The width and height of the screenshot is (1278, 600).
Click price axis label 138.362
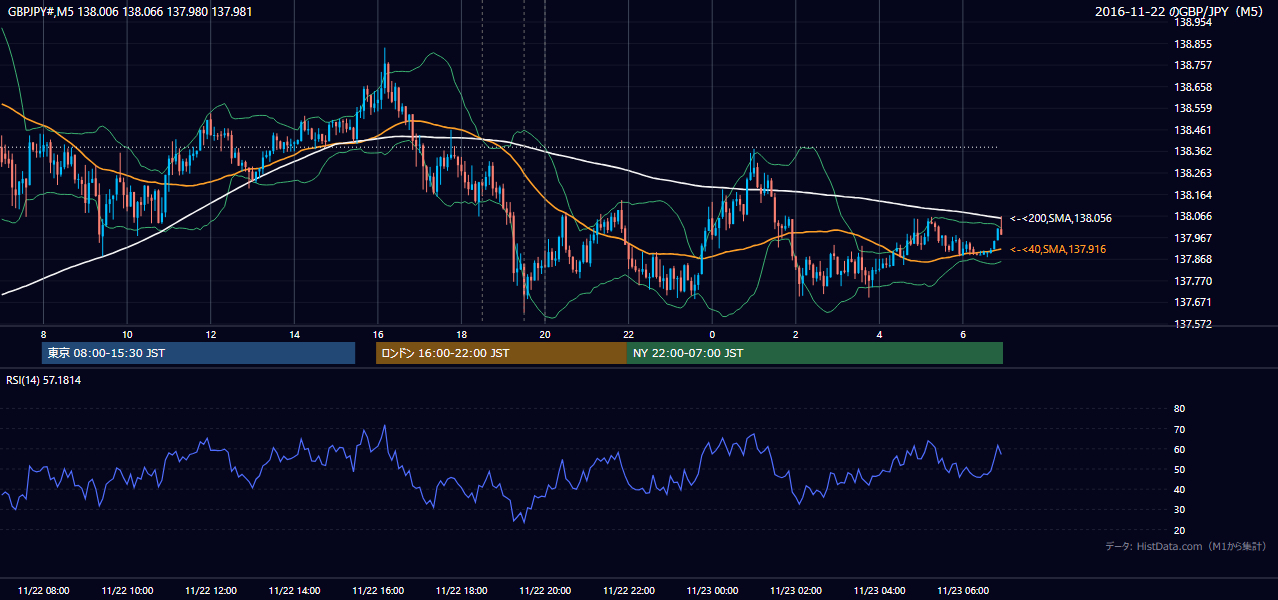pos(1193,152)
